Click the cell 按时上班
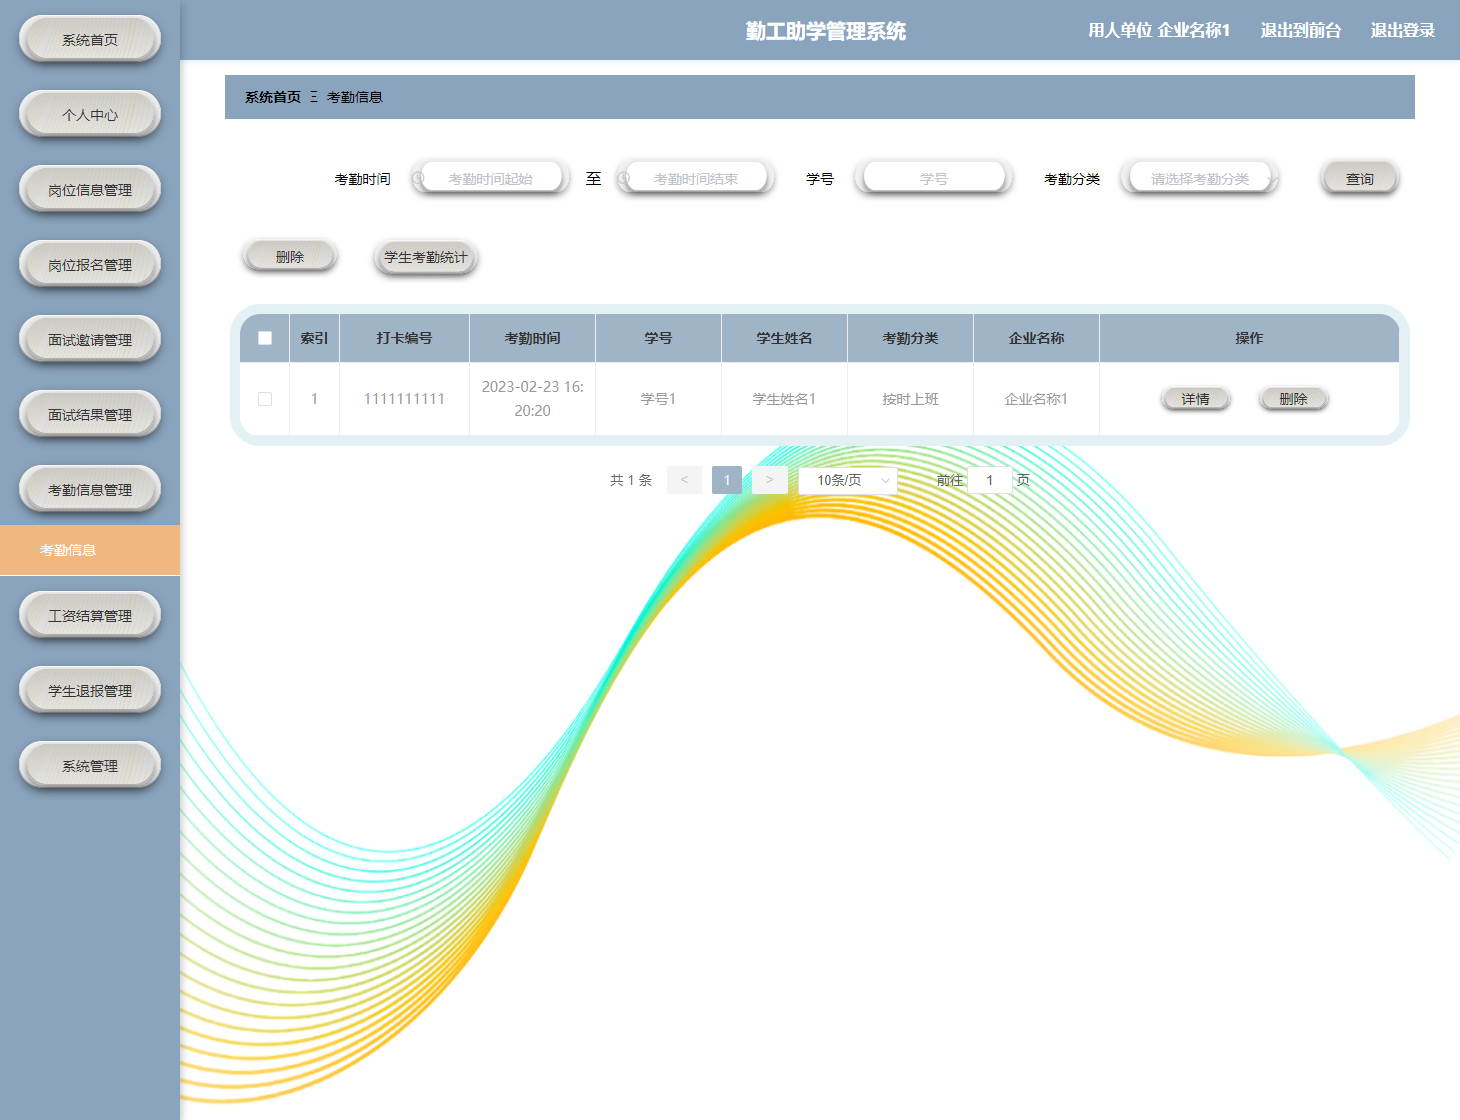Image resolution: width=1460 pixels, height=1120 pixels. (x=910, y=399)
